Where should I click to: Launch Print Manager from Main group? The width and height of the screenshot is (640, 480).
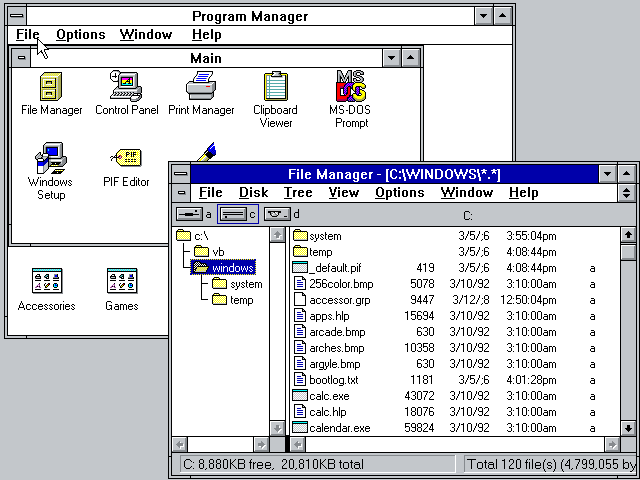pos(201,88)
